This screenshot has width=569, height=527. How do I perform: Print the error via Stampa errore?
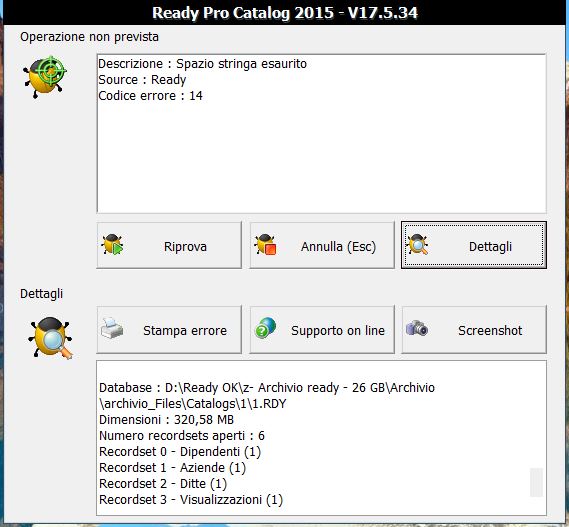pyautogui.click(x=169, y=330)
